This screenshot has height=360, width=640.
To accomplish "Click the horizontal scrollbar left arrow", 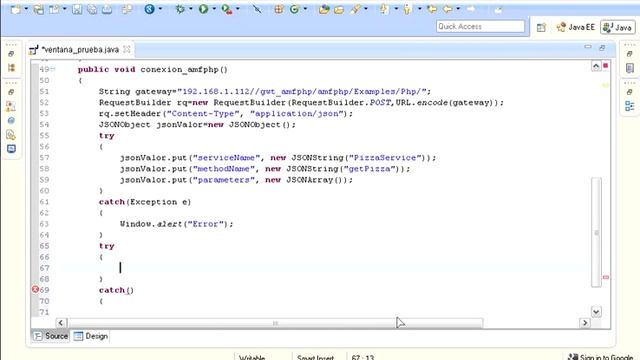I will pos(61,323).
